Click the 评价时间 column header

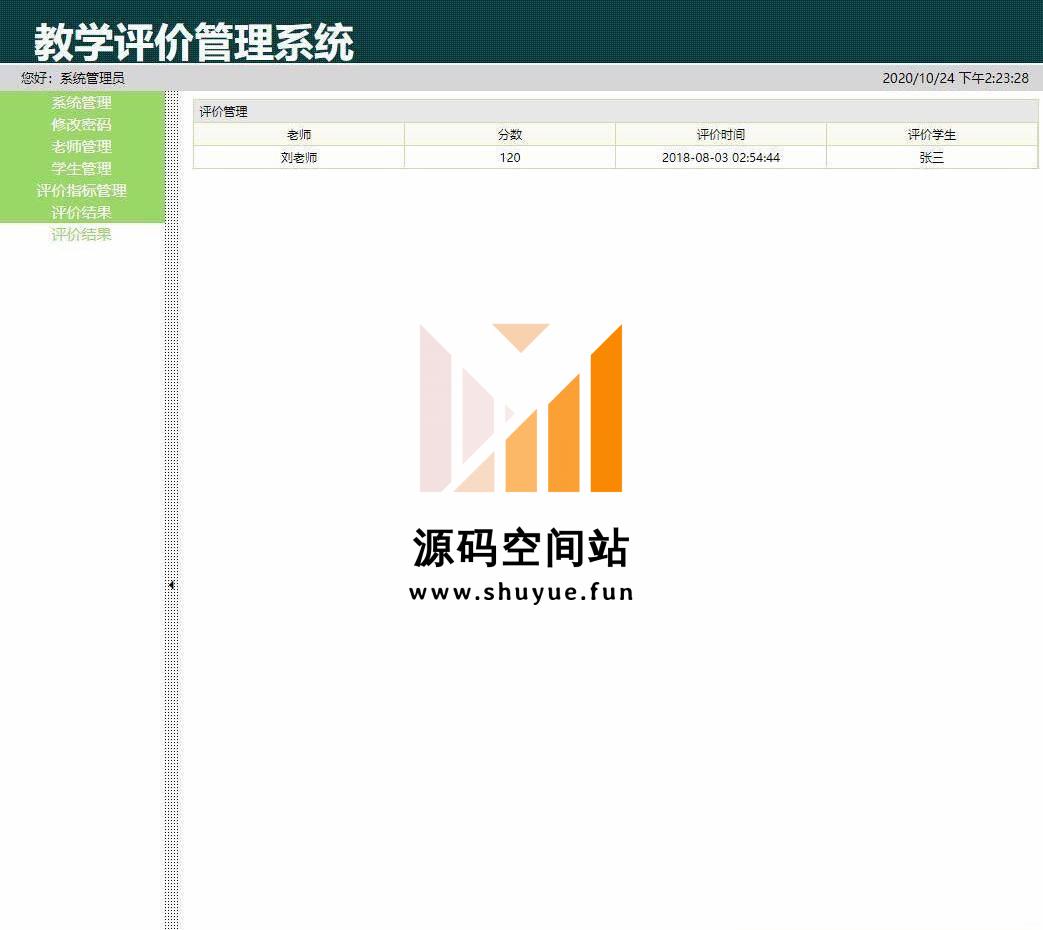[721, 134]
